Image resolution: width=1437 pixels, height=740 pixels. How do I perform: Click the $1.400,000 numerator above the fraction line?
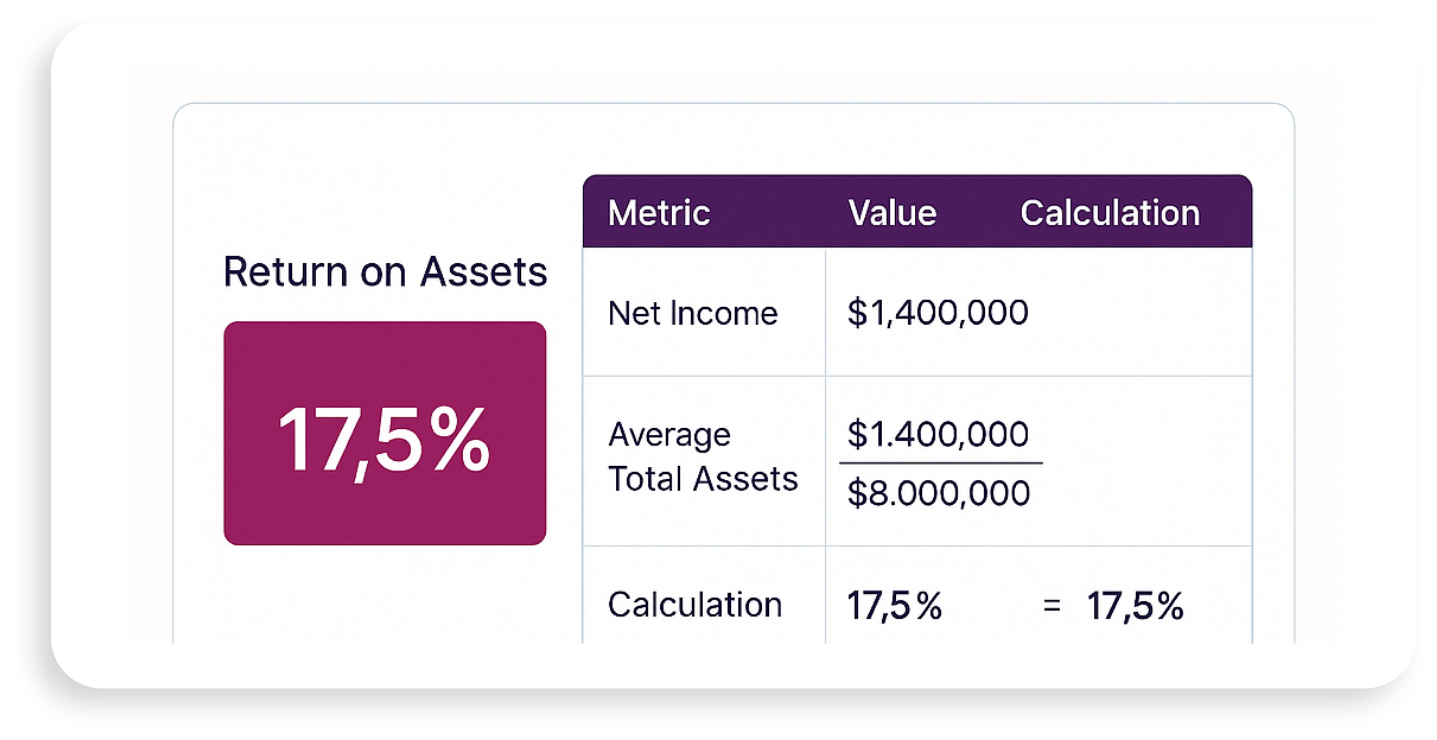coord(937,434)
